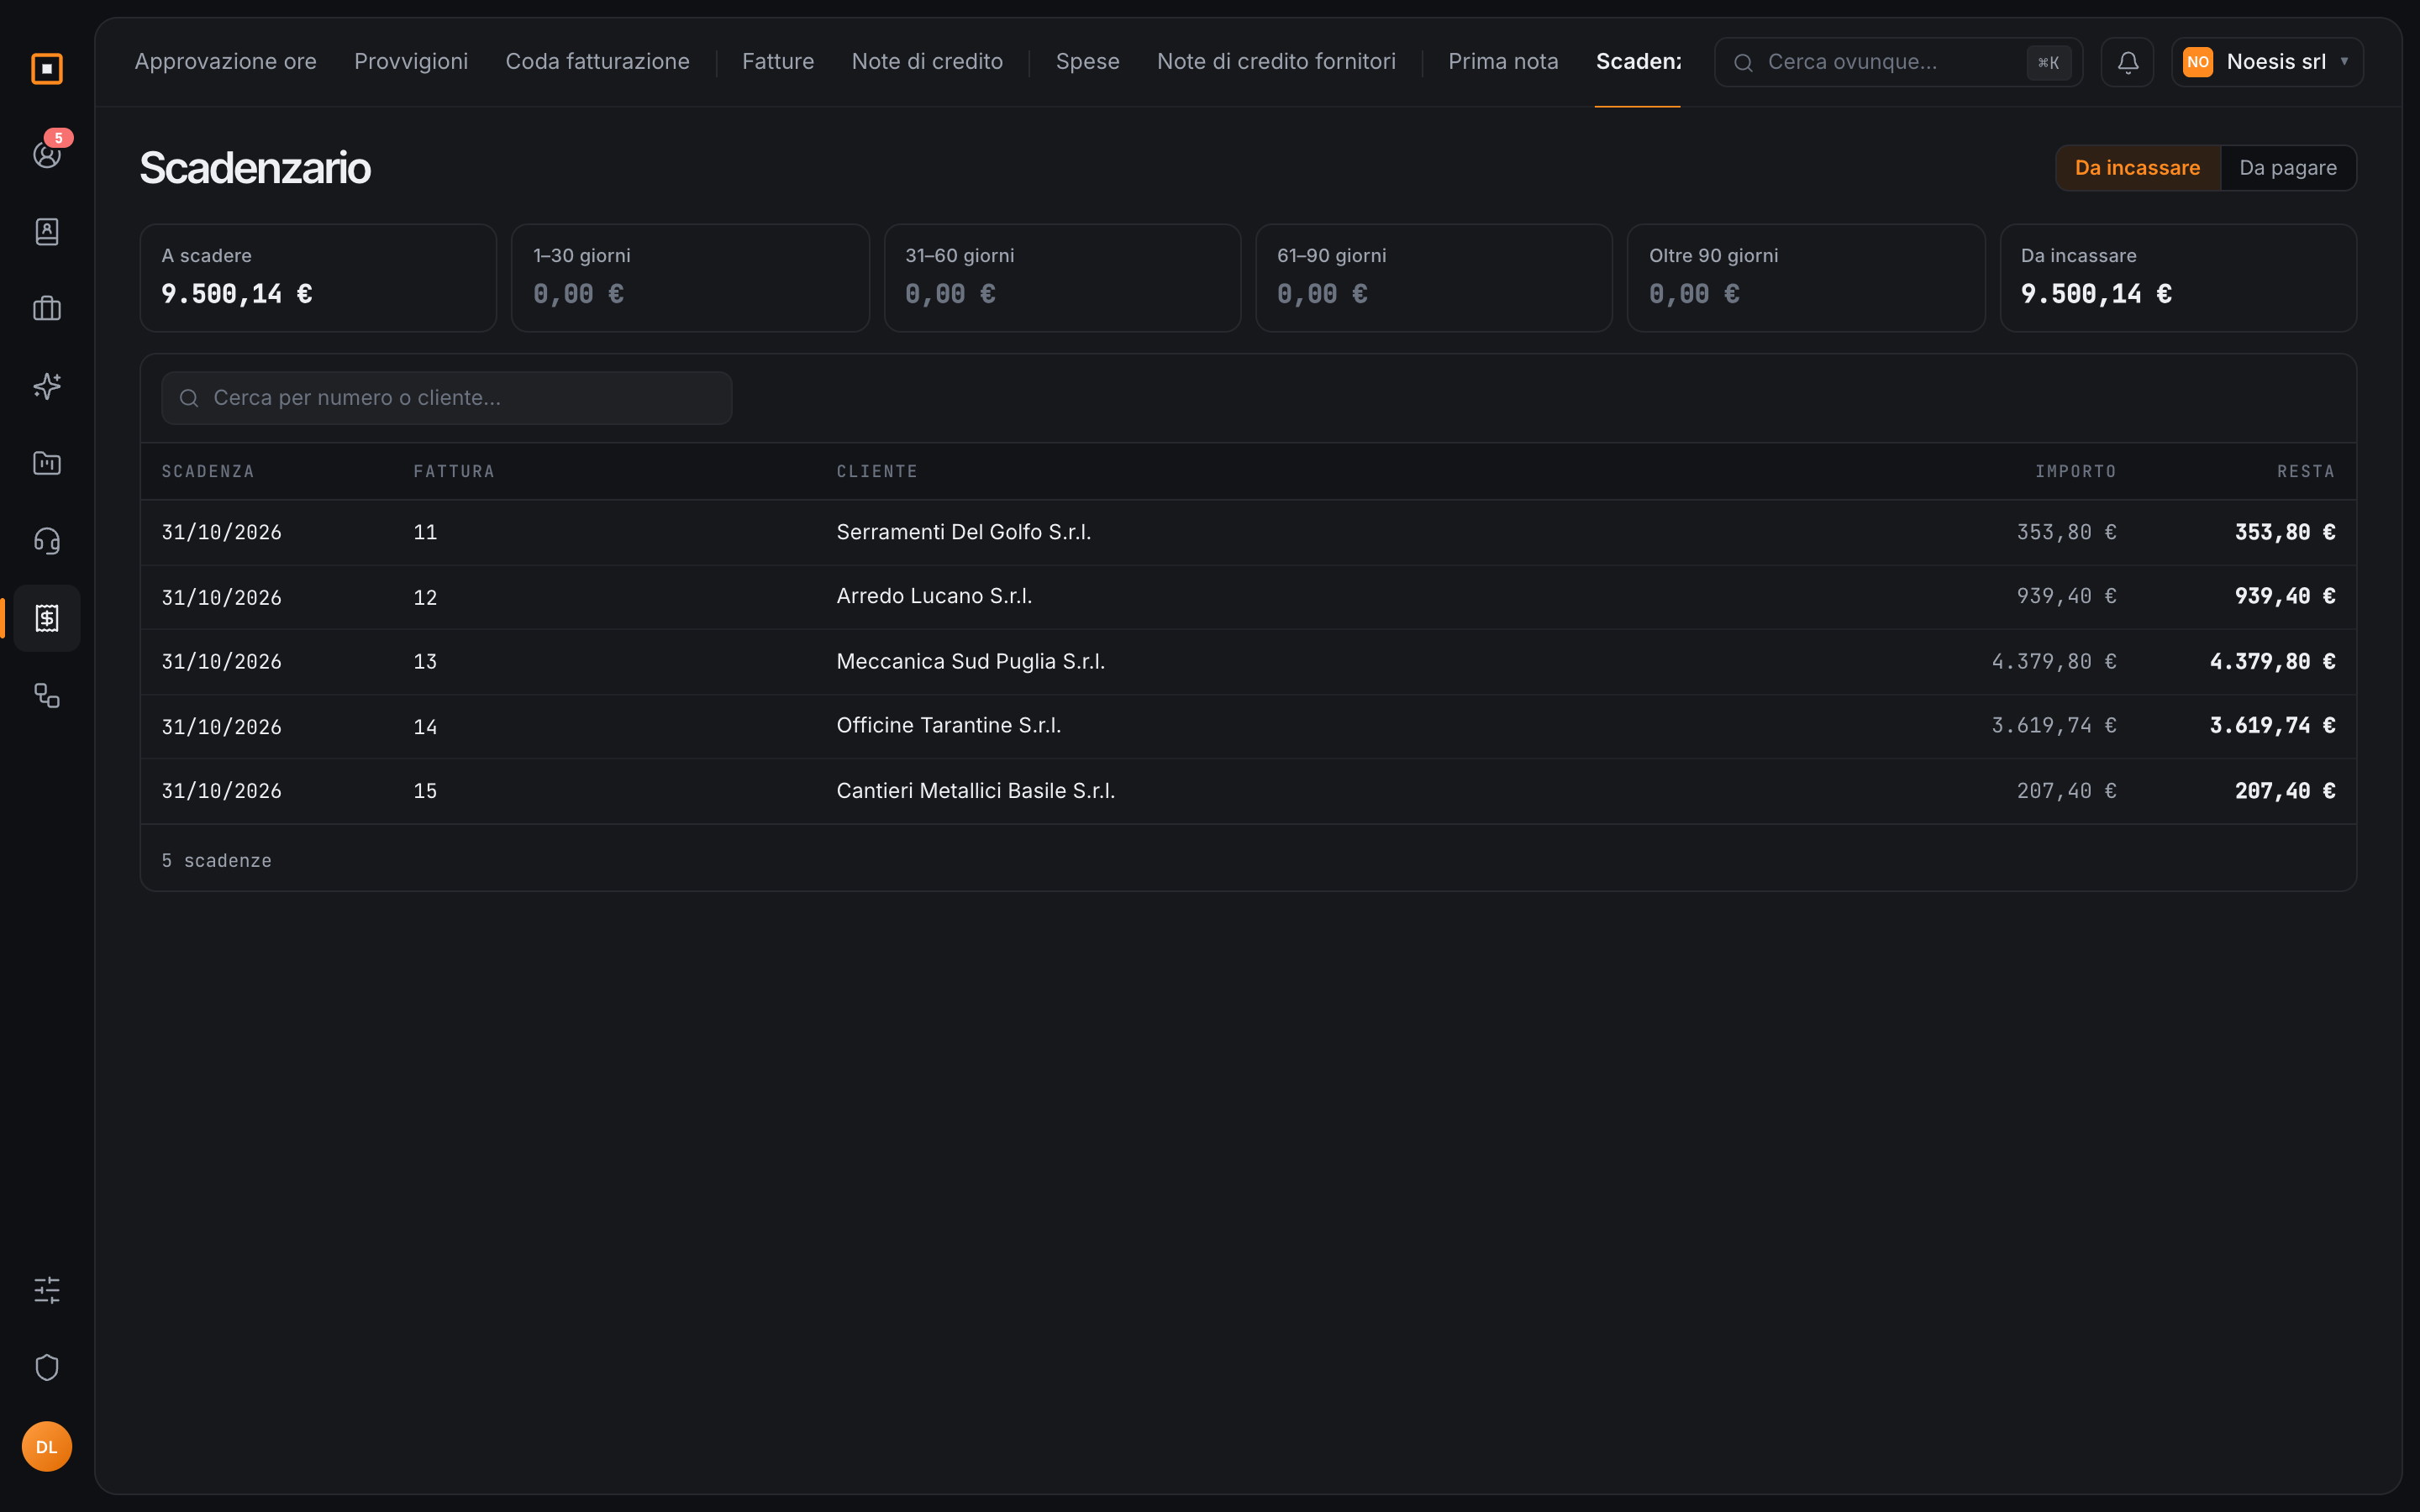Open the workflow nodes sidebar icon
Image resolution: width=2420 pixels, height=1512 pixels.
(47, 695)
